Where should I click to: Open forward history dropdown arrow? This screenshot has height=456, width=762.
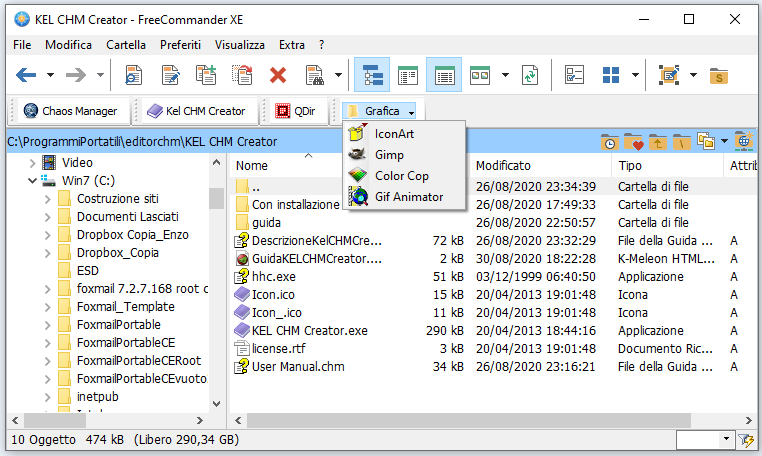[x=100, y=75]
